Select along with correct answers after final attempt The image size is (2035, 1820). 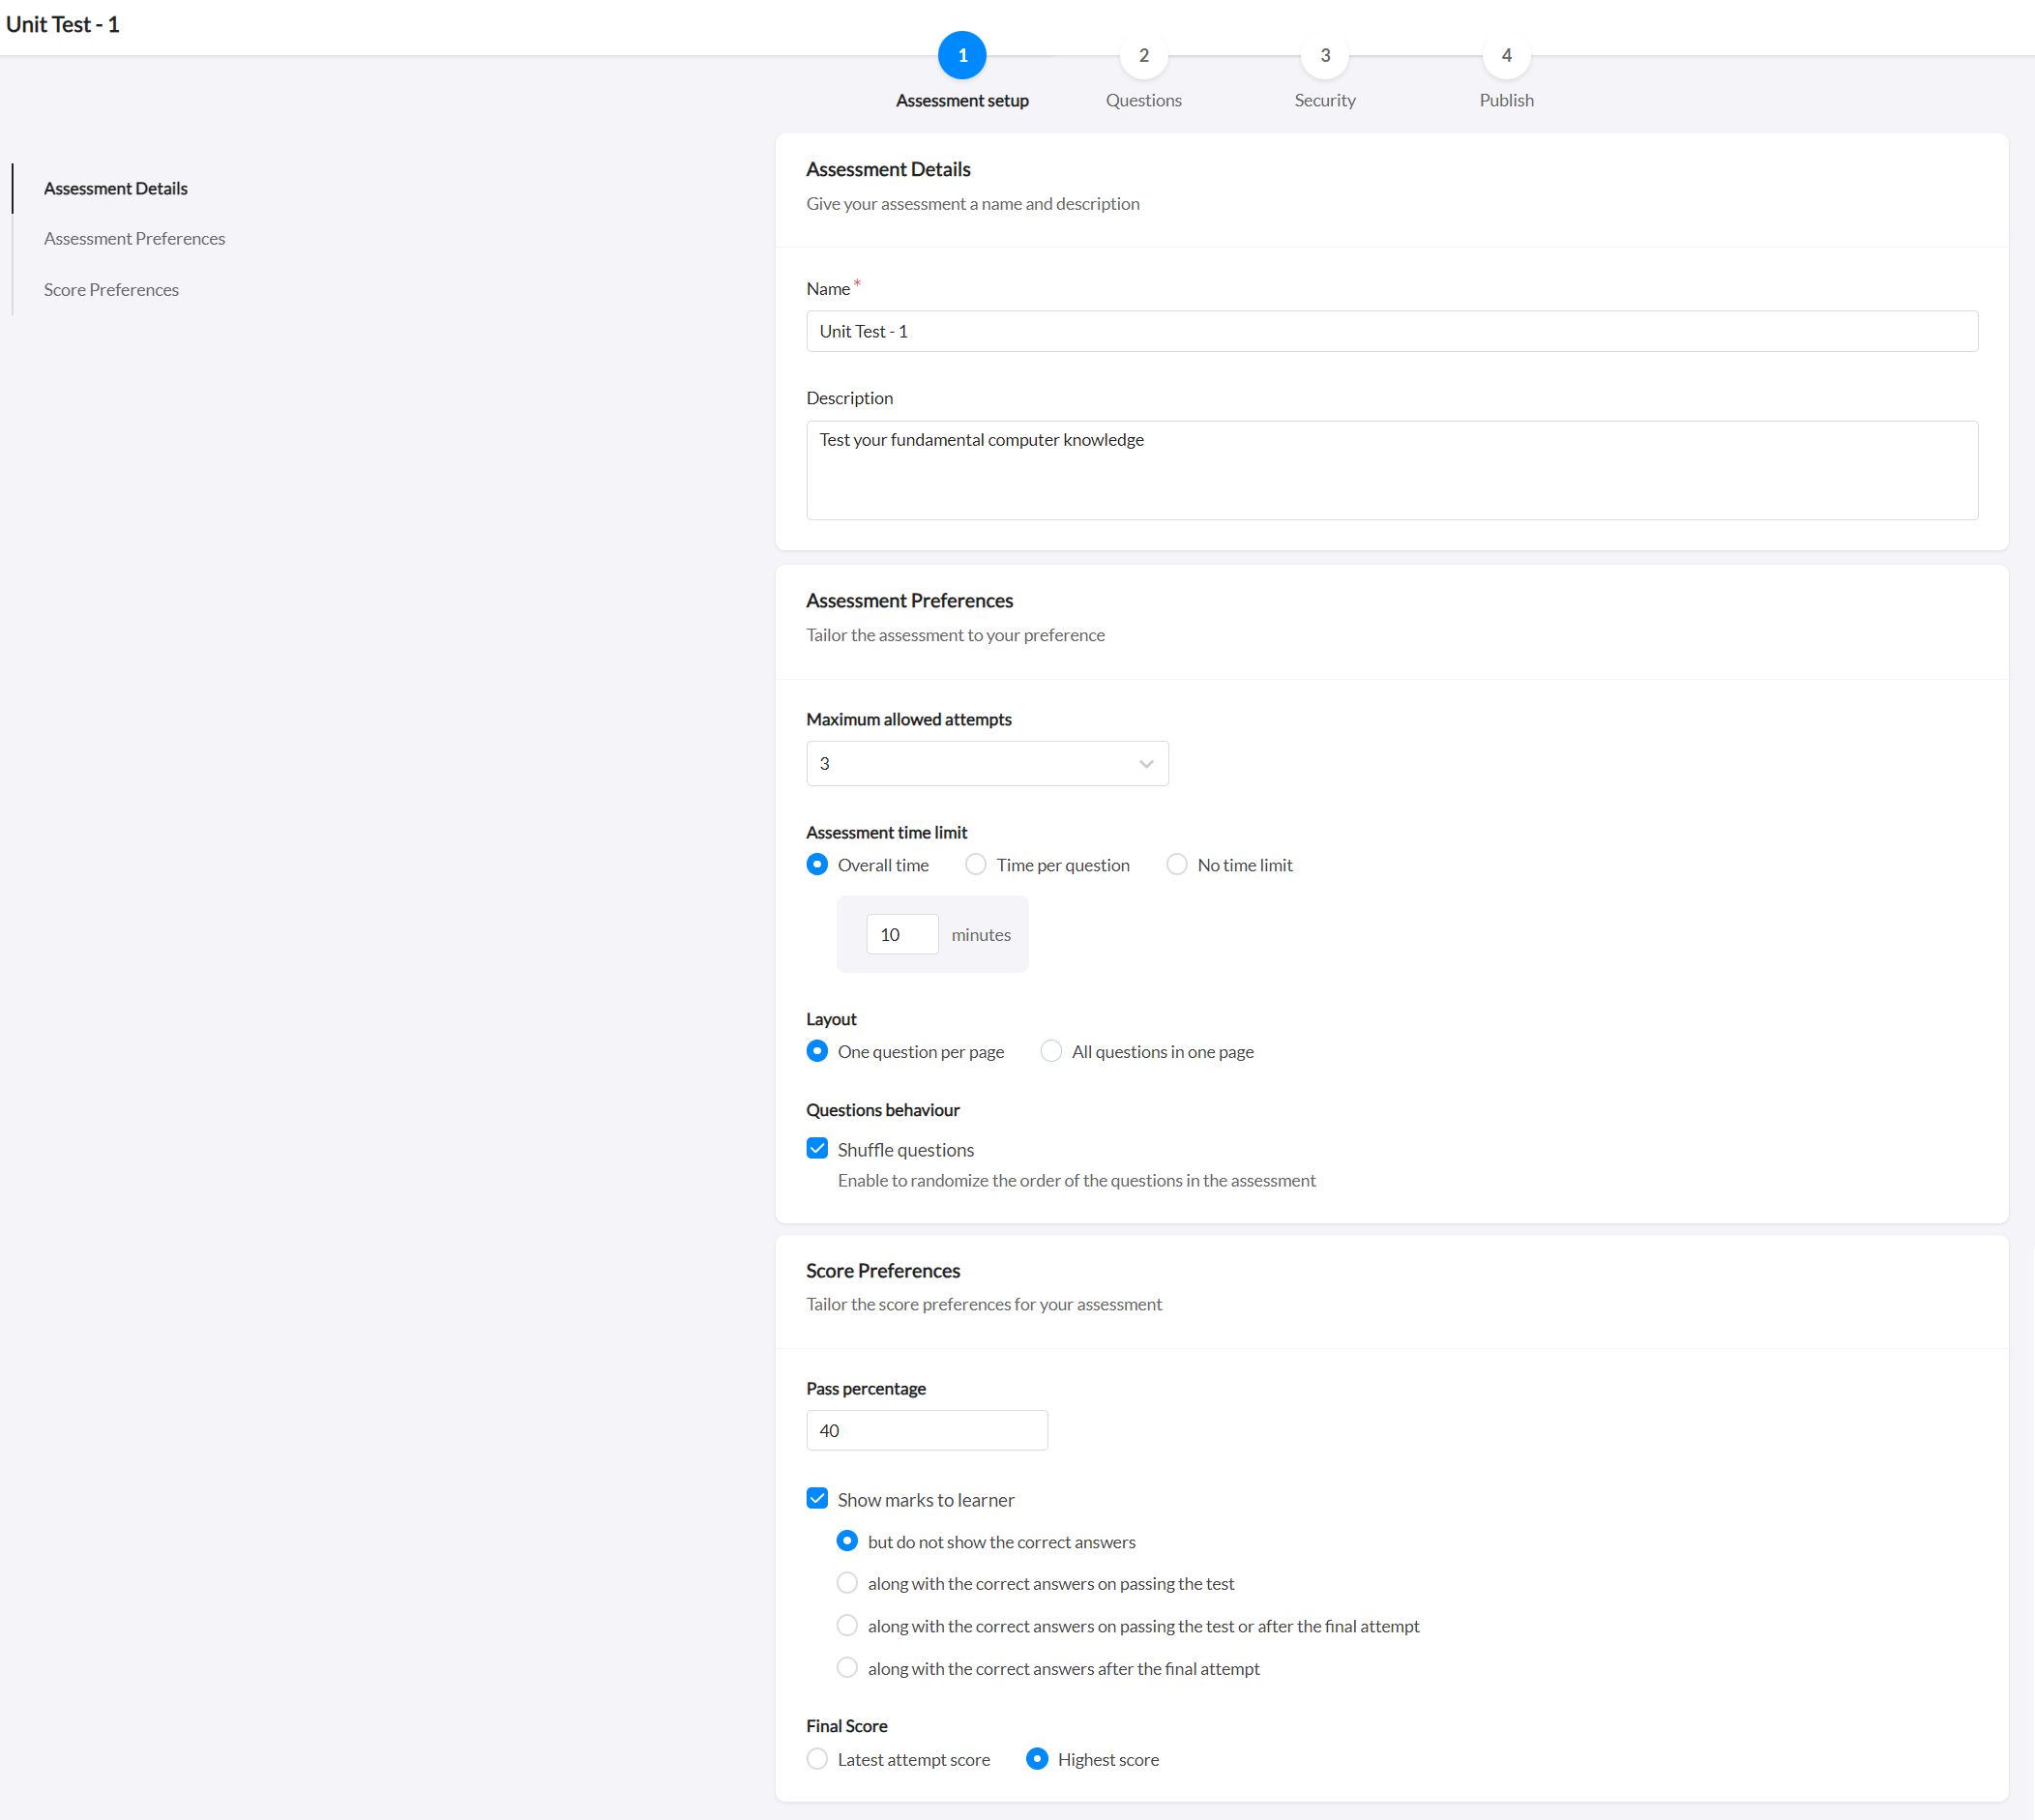pyautogui.click(x=847, y=1667)
